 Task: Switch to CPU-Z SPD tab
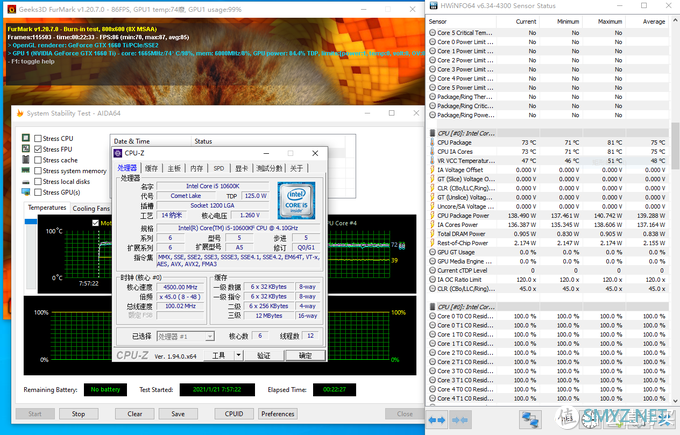point(219,168)
